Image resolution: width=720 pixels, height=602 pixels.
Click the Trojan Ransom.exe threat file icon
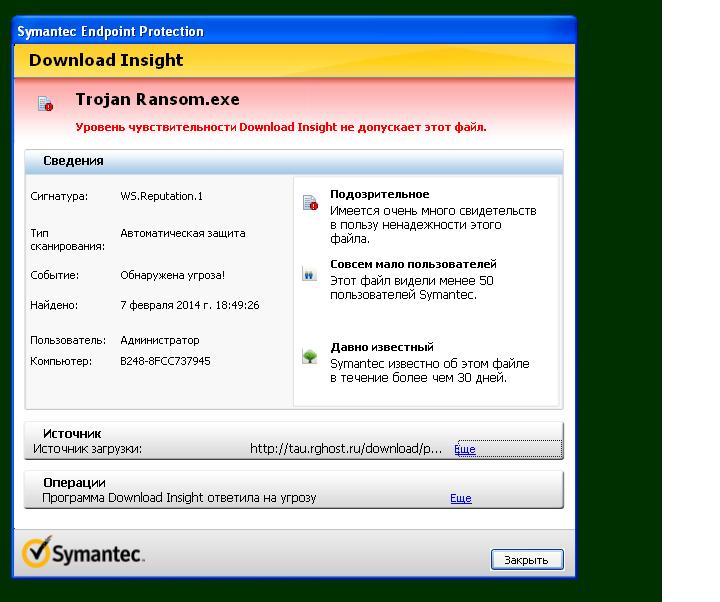coord(45,103)
